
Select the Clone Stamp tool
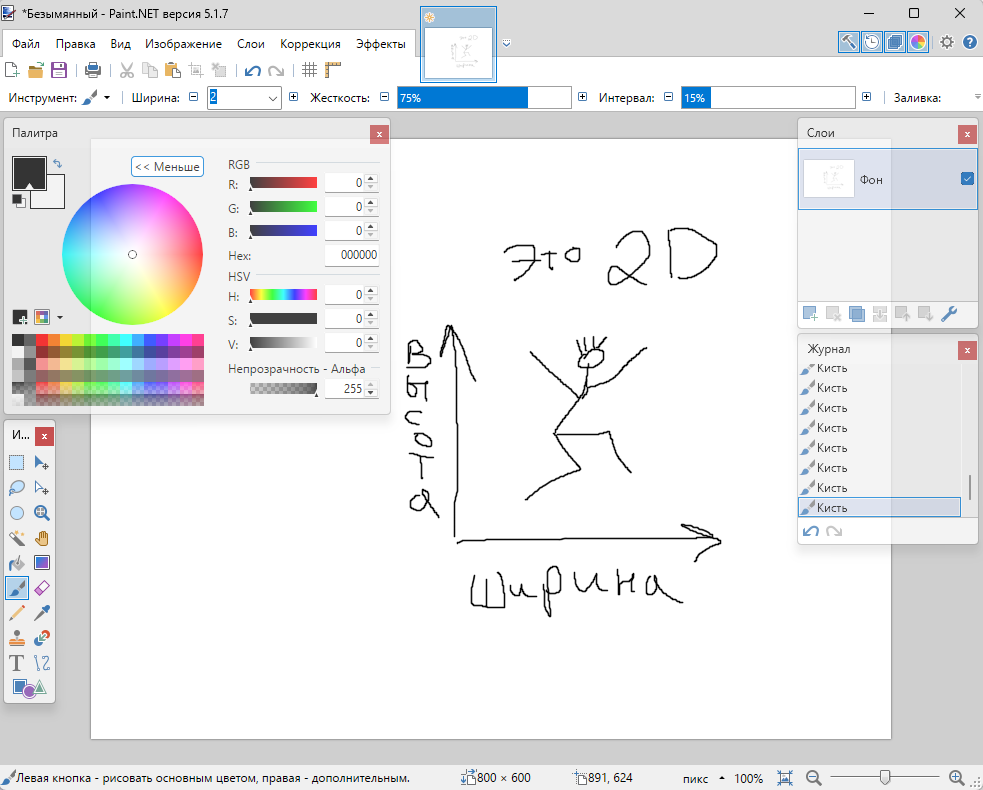pos(17,638)
